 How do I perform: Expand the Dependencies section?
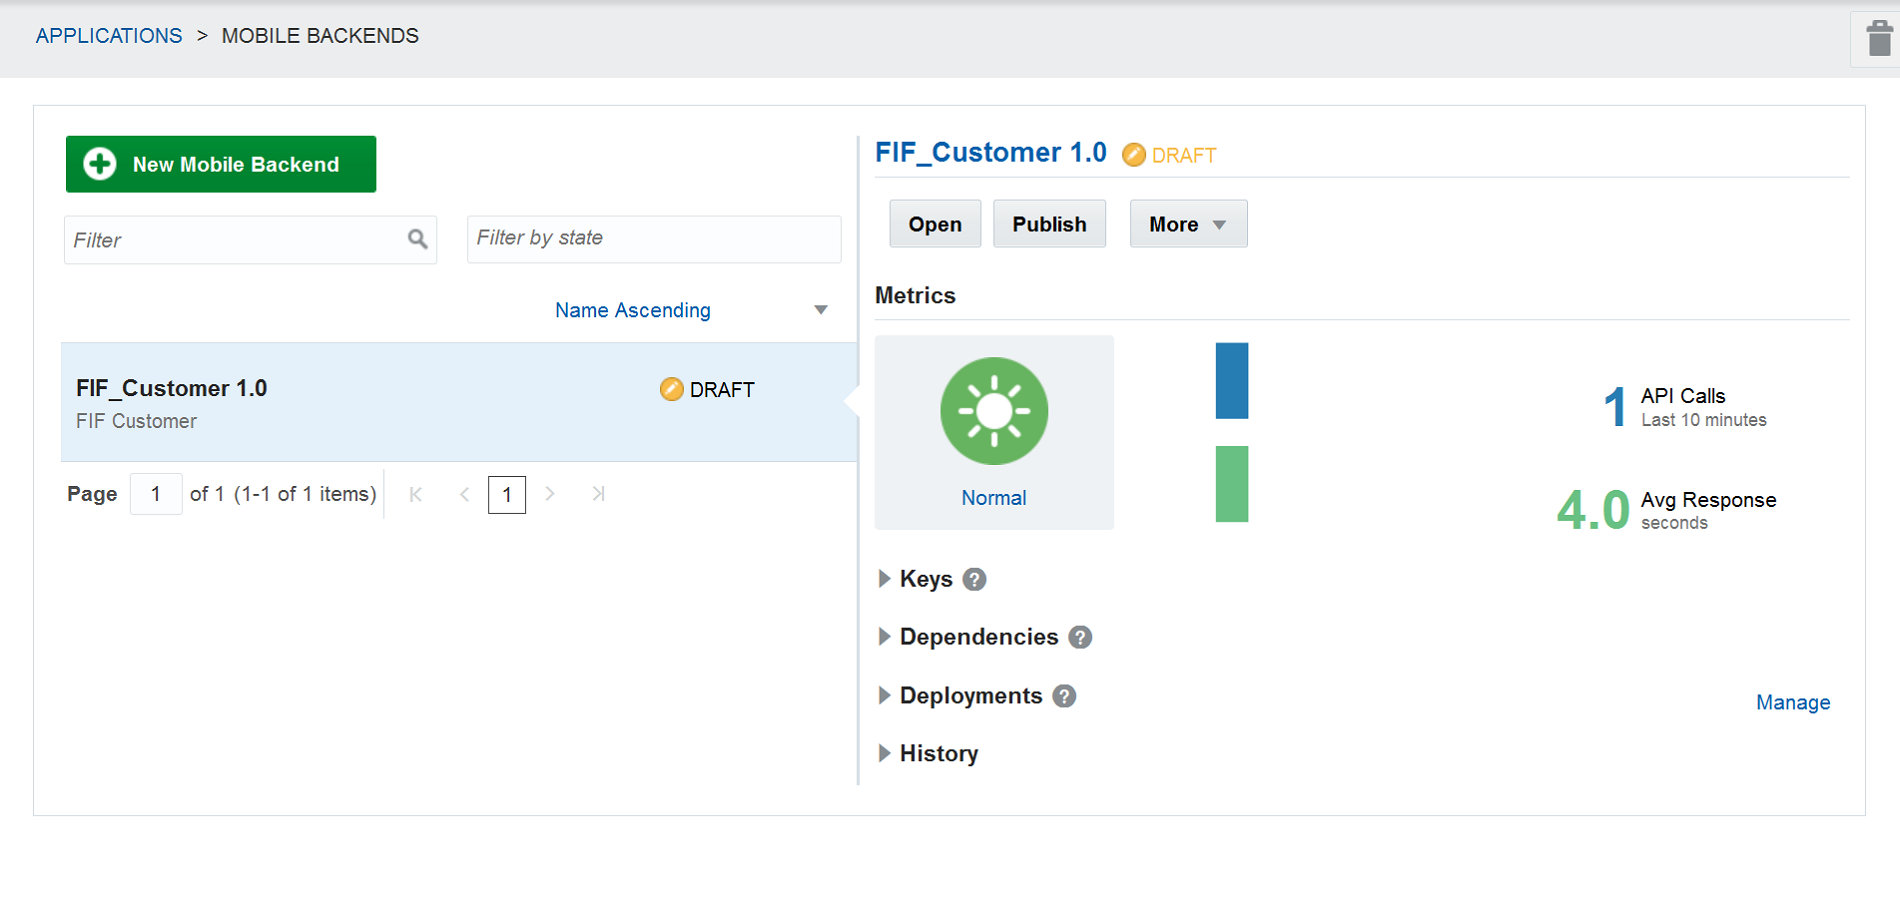pyautogui.click(x=884, y=637)
